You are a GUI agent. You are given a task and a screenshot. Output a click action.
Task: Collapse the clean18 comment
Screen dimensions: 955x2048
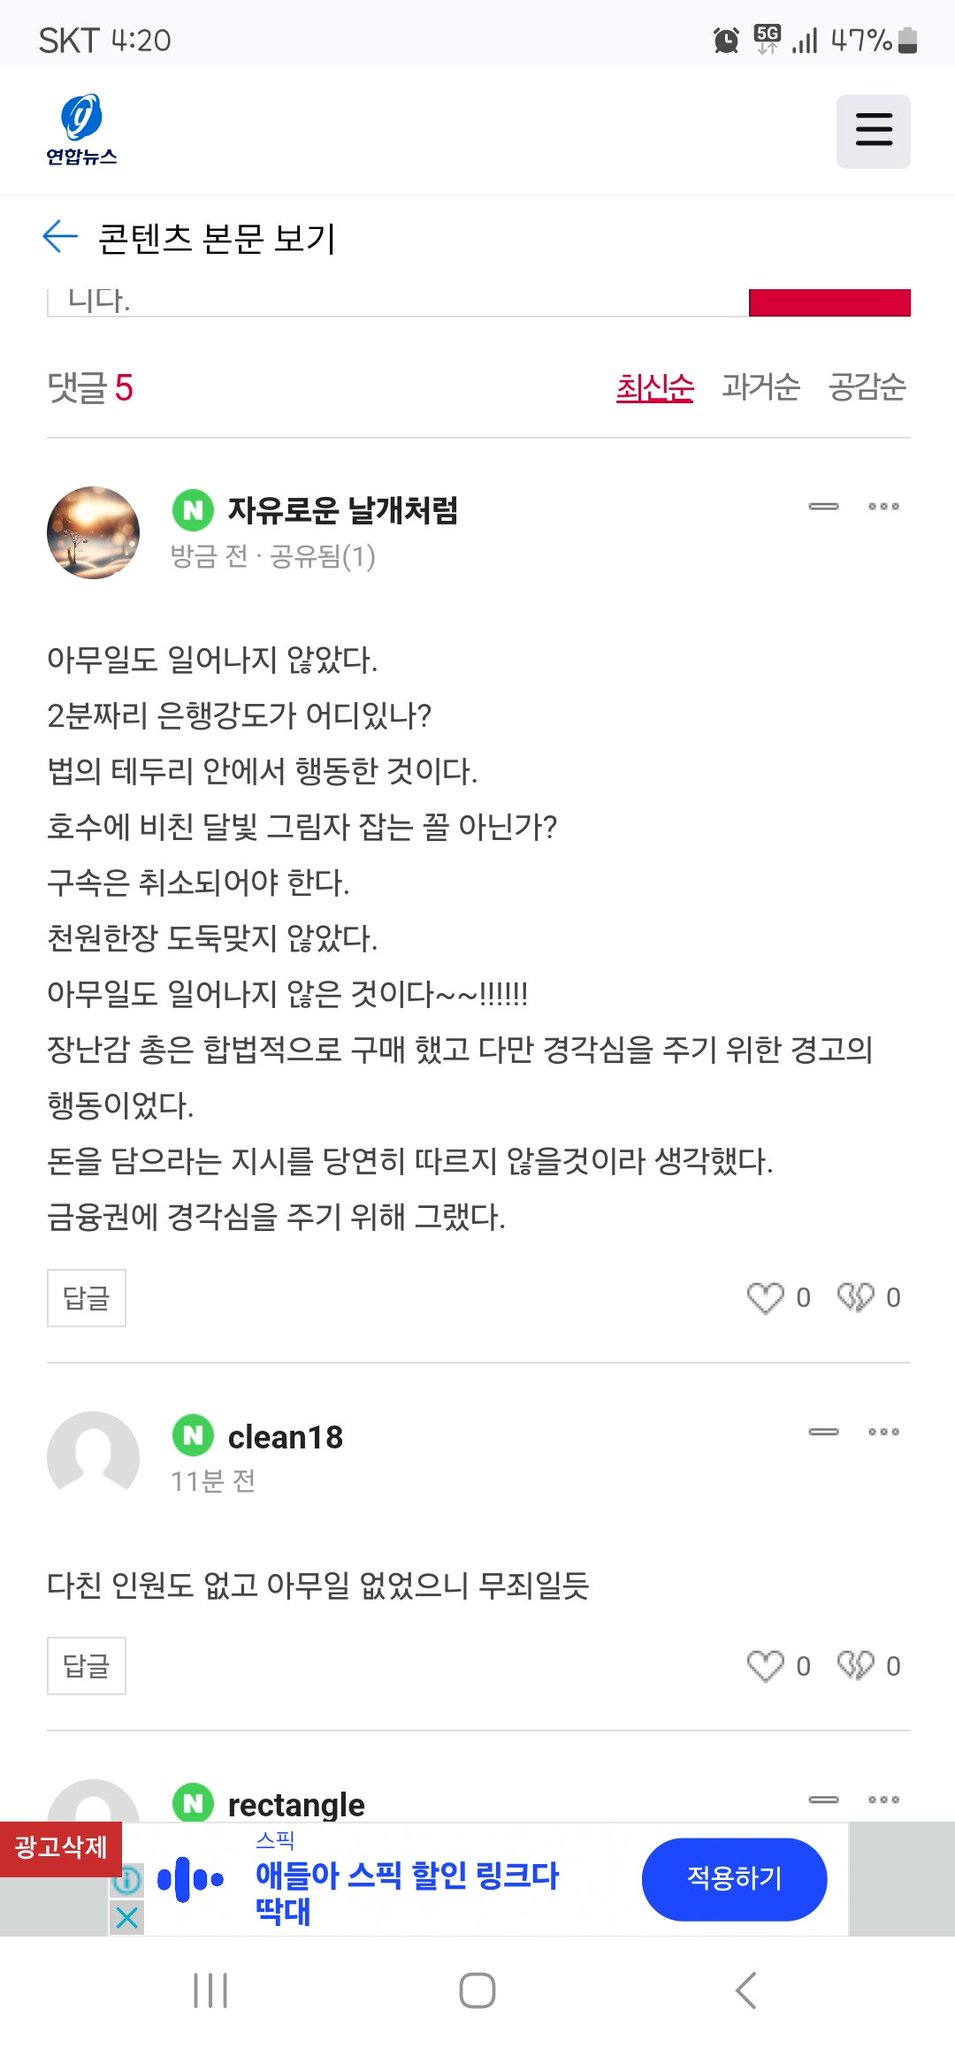[823, 1432]
